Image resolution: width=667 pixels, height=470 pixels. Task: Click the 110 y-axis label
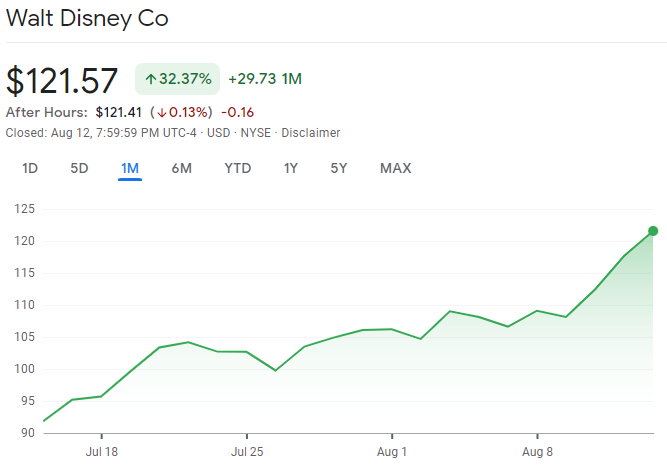(x=24, y=305)
